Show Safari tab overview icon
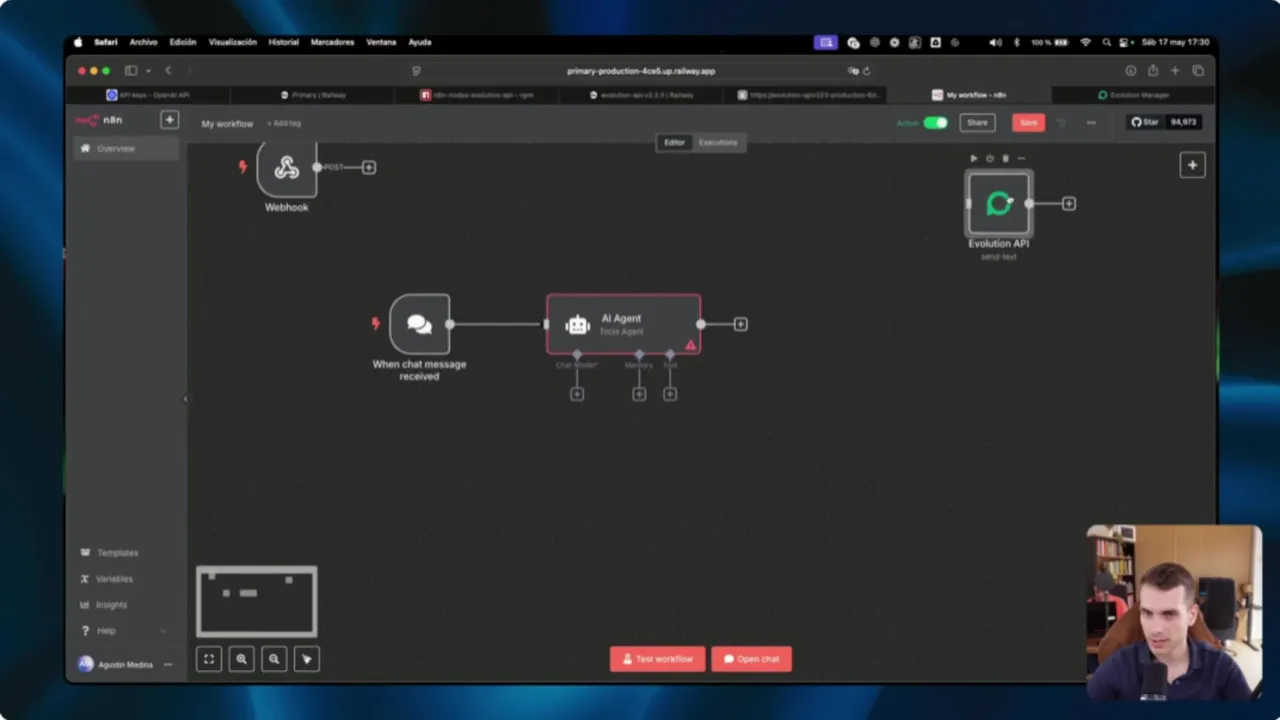 click(1198, 71)
